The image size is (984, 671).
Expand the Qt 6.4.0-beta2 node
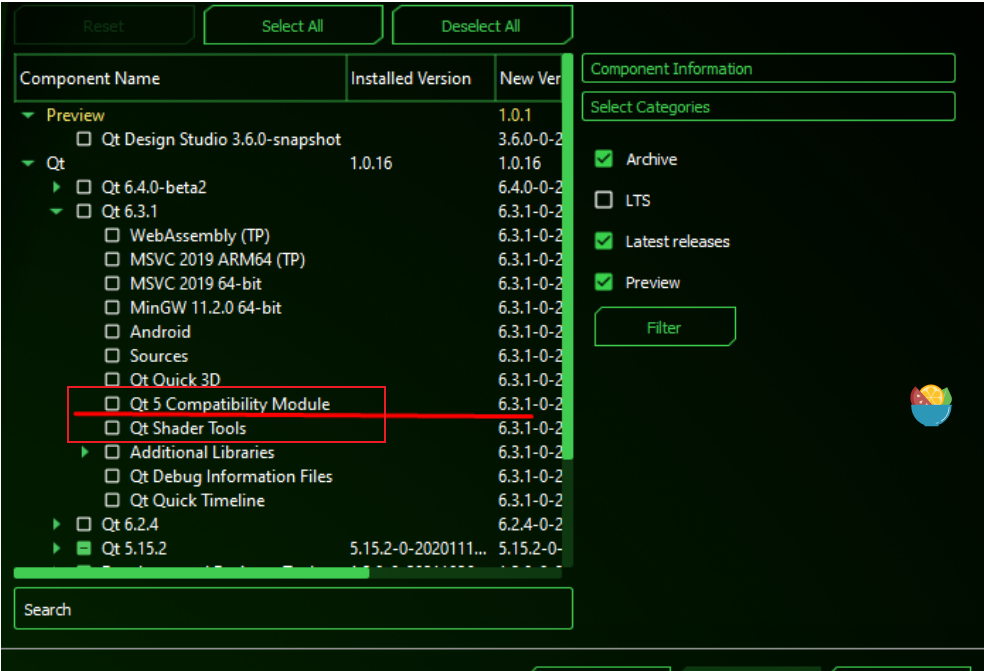click(56, 187)
